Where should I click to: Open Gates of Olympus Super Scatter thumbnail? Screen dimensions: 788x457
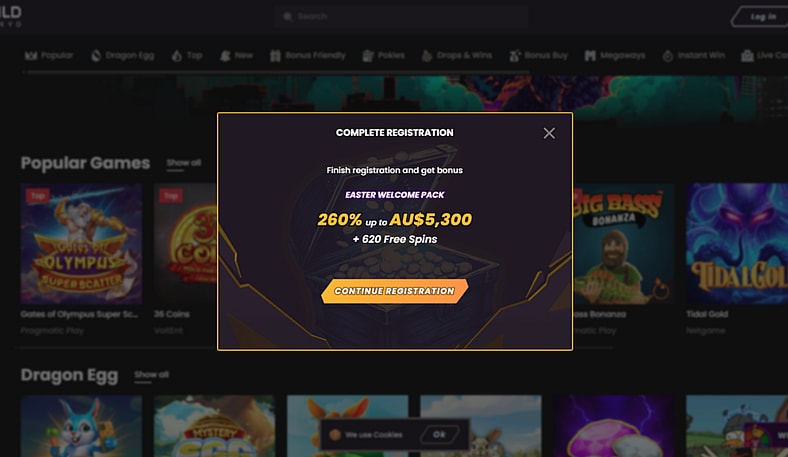pos(81,244)
